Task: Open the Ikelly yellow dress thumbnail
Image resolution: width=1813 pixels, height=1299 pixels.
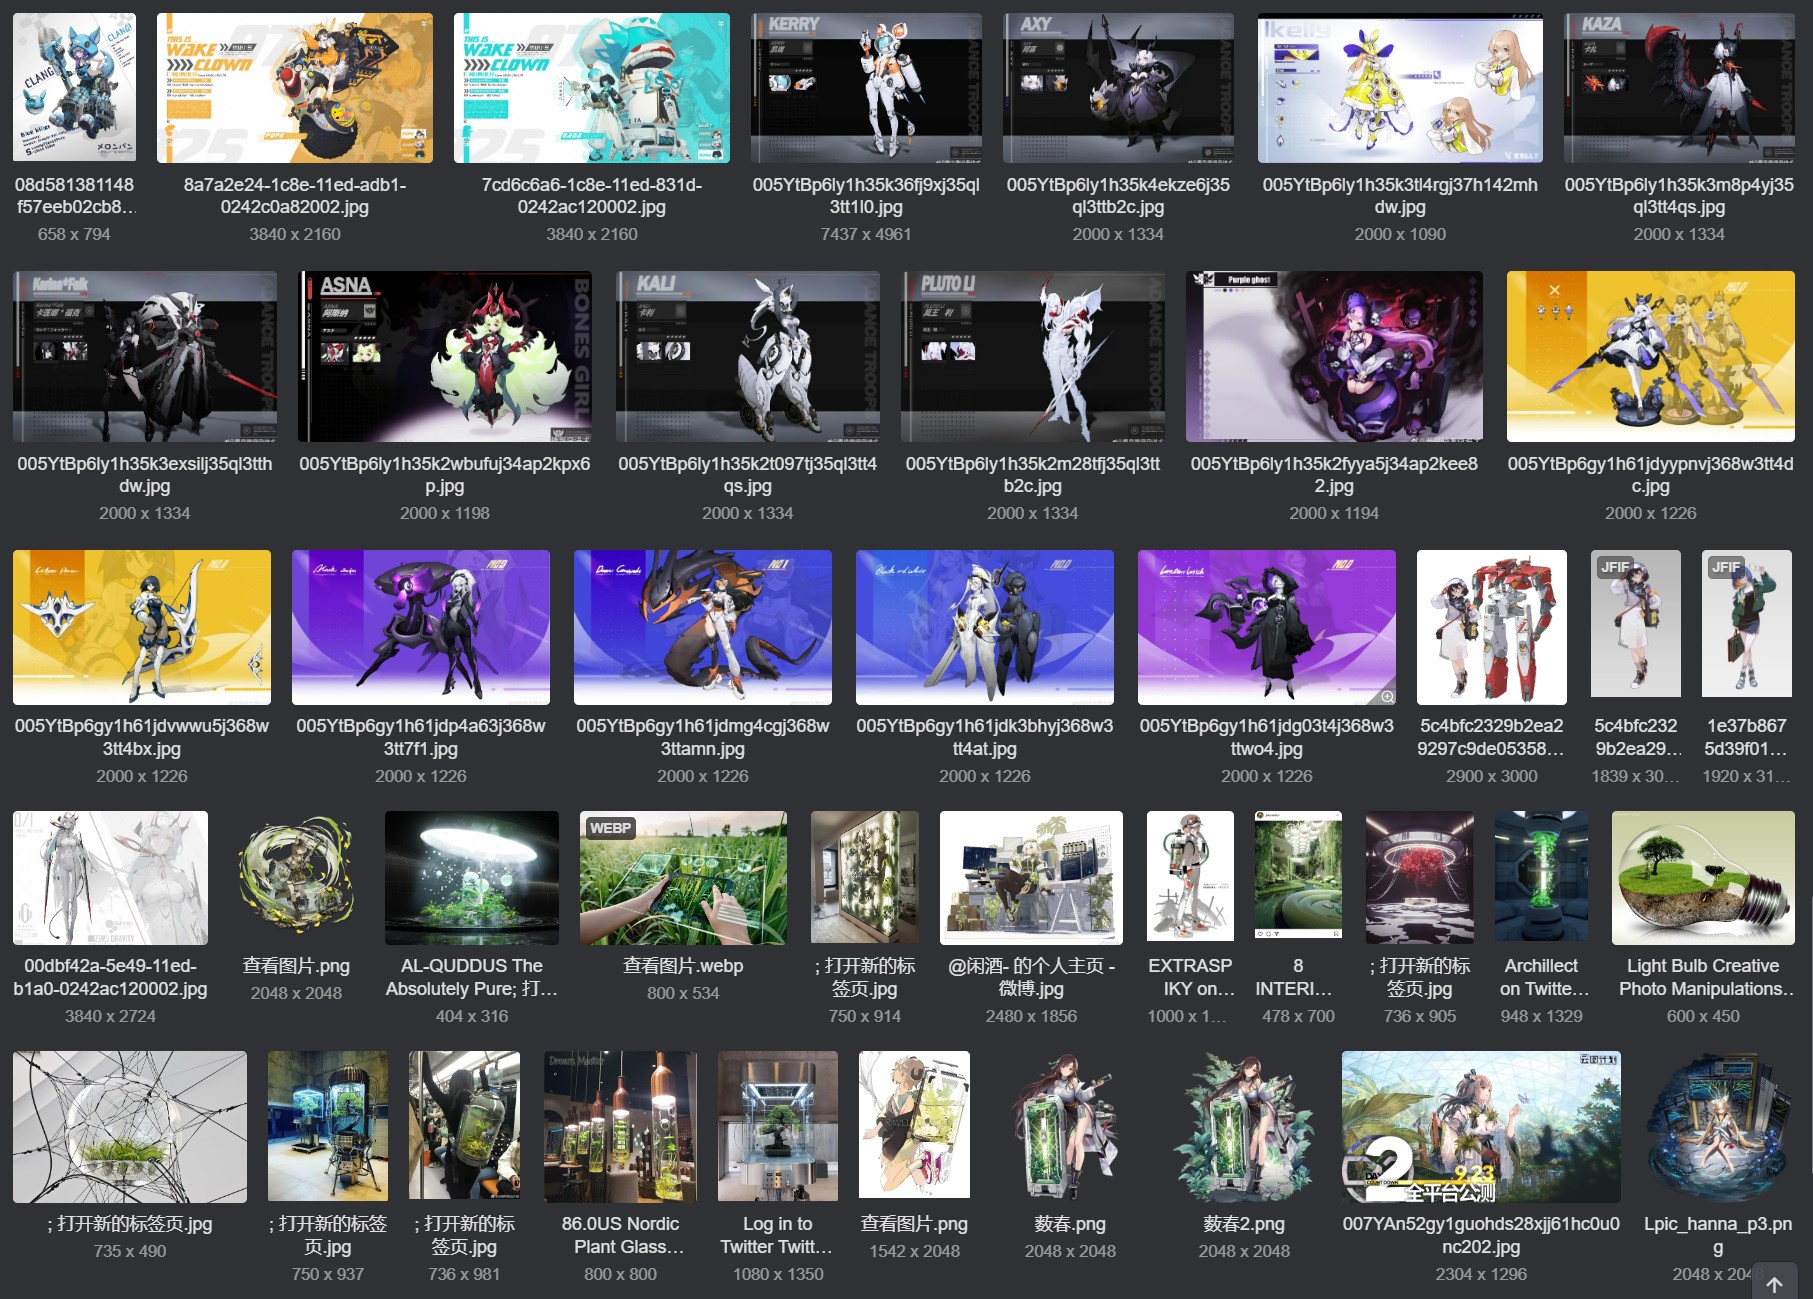Action: coord(1400,88)
